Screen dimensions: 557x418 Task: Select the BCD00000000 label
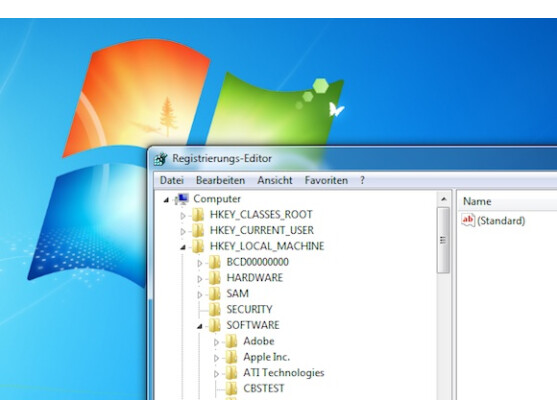click(x=258, y=262)
